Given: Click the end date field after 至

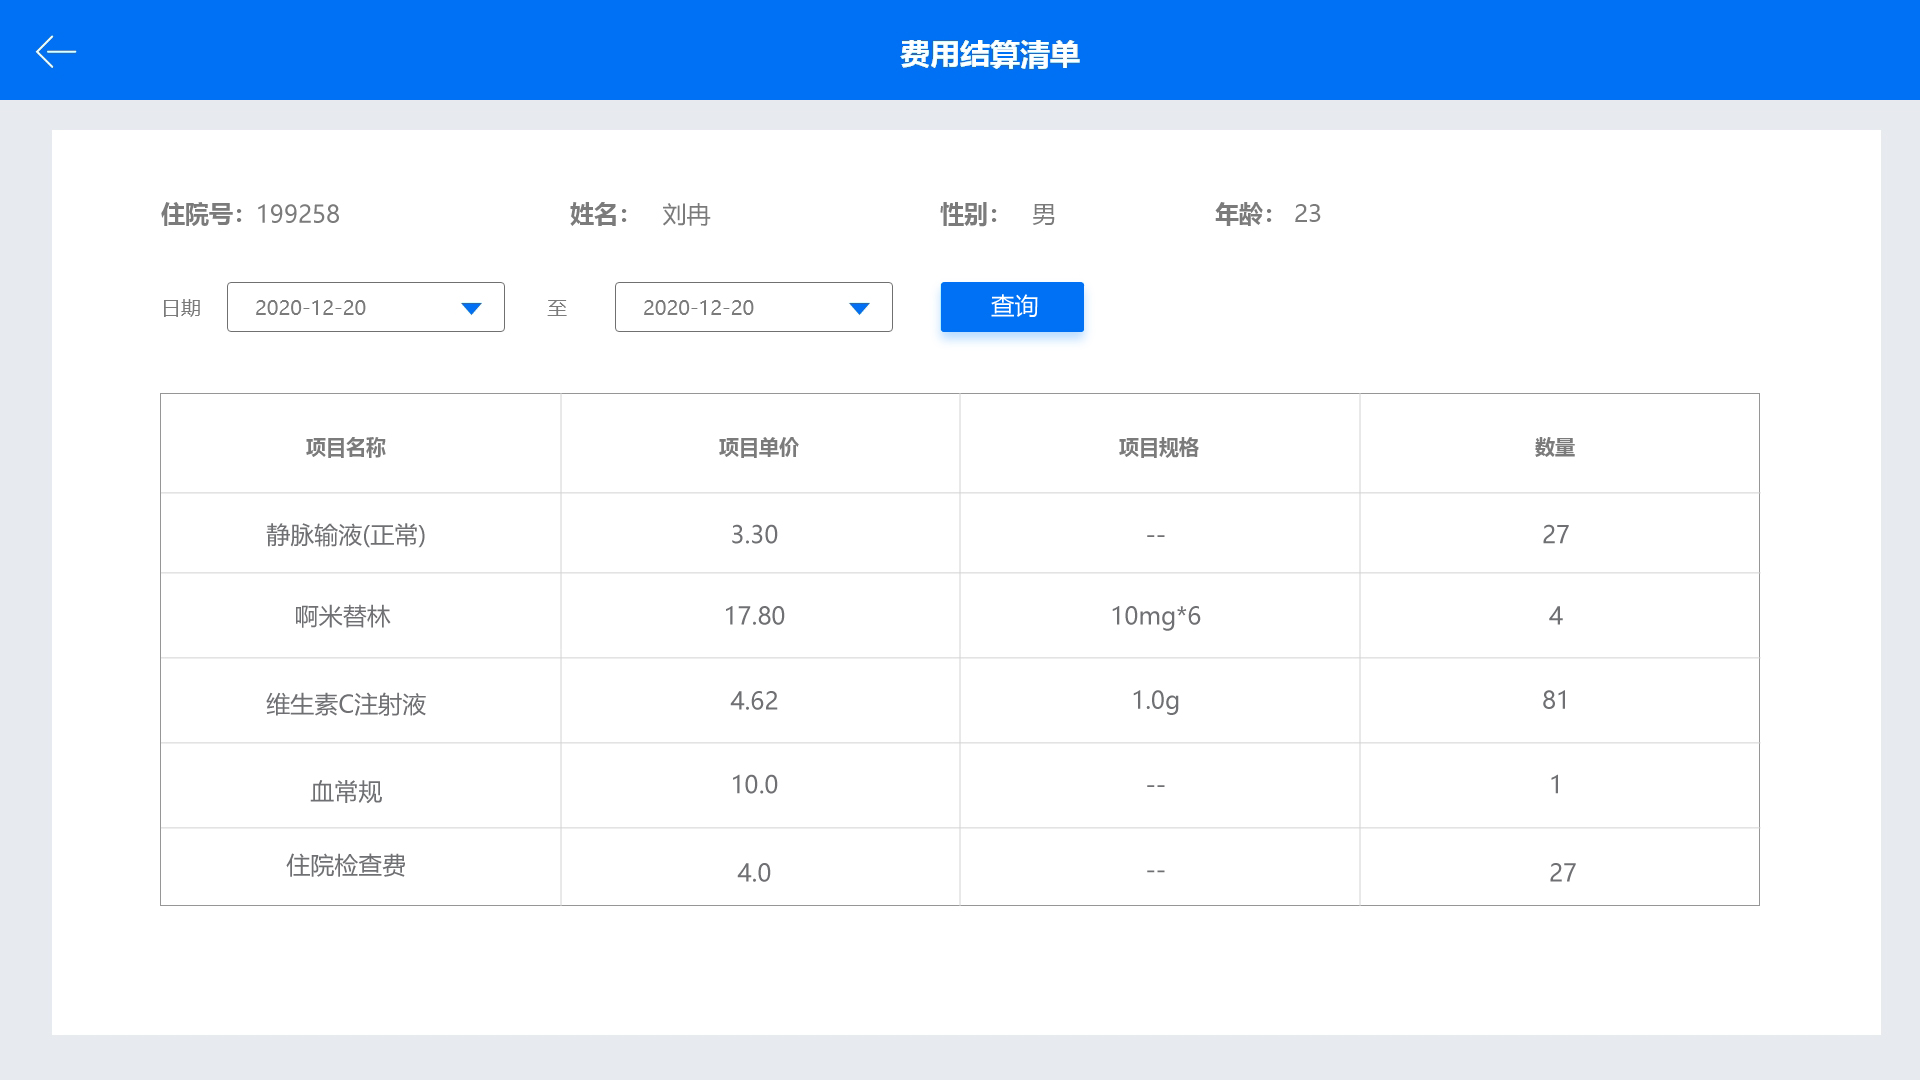Looking at the screenshot, I should pos(754,307).
